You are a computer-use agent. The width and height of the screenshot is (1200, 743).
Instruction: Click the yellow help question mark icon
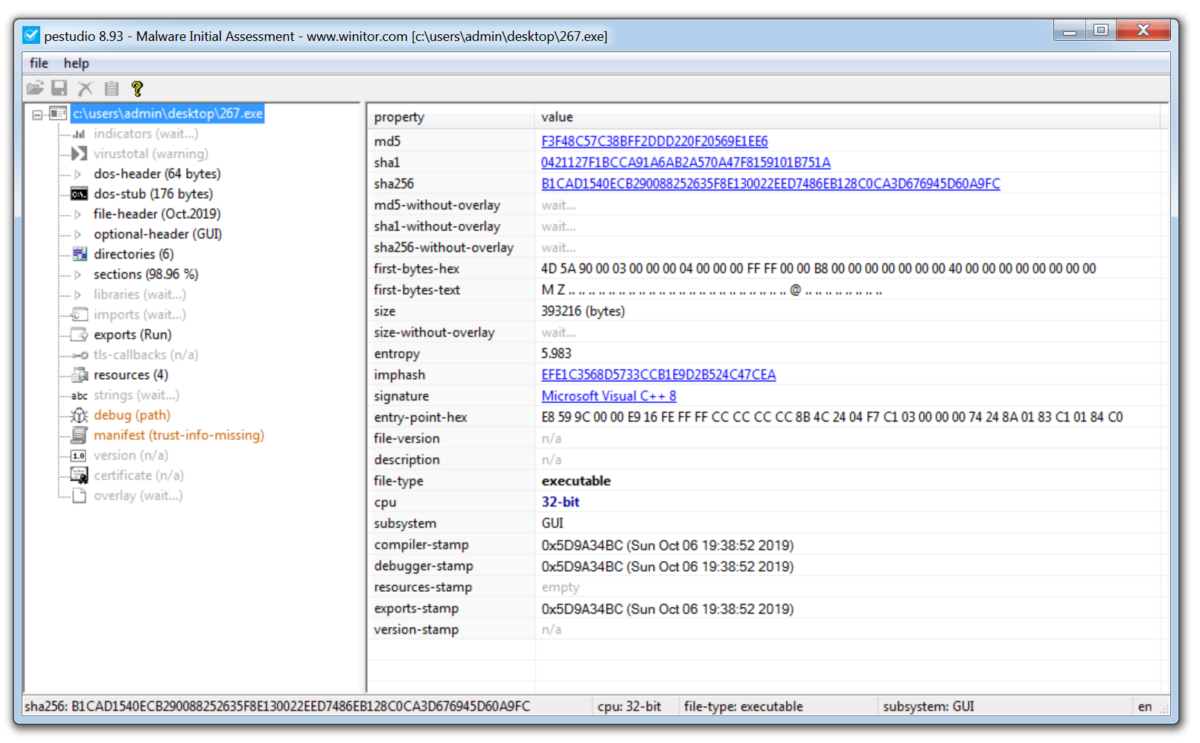[x=137, y=88]
